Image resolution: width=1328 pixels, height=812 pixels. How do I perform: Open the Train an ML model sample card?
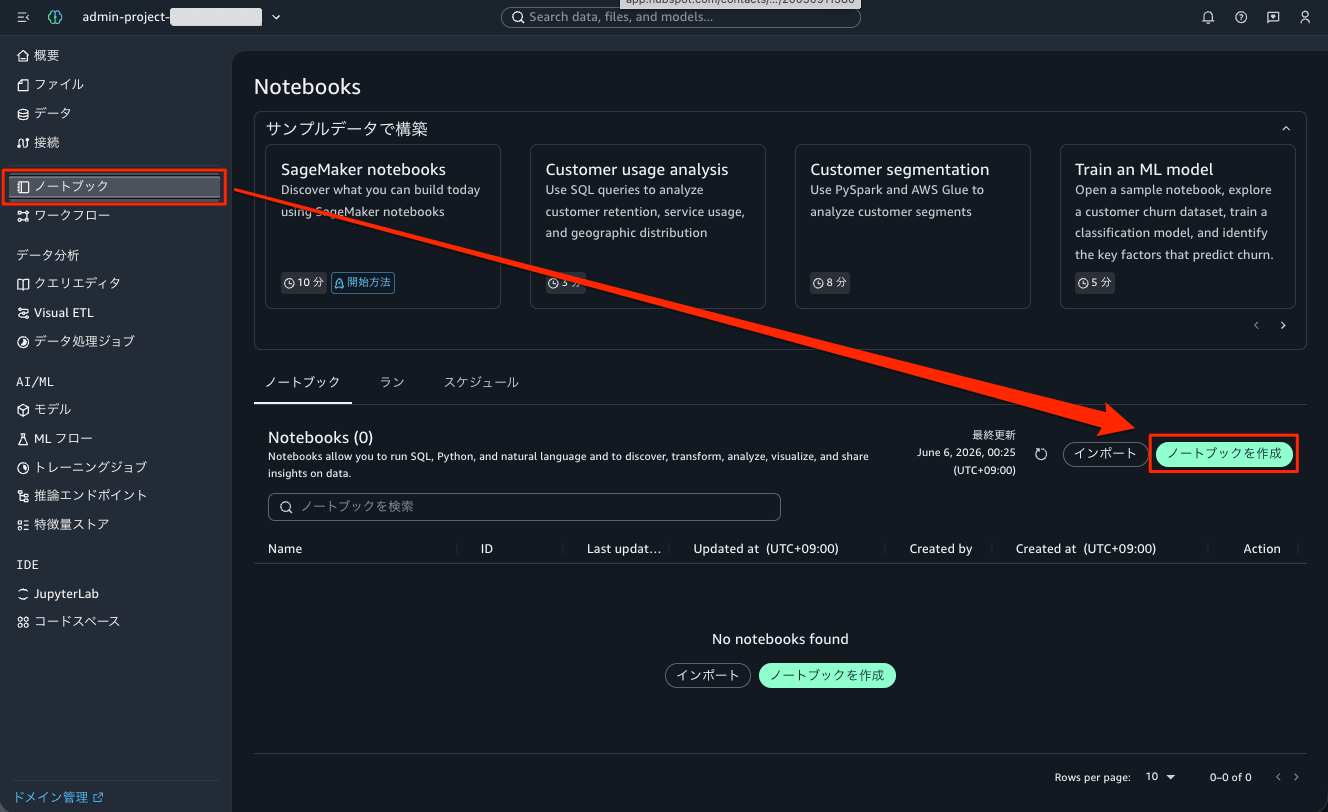1178,226
